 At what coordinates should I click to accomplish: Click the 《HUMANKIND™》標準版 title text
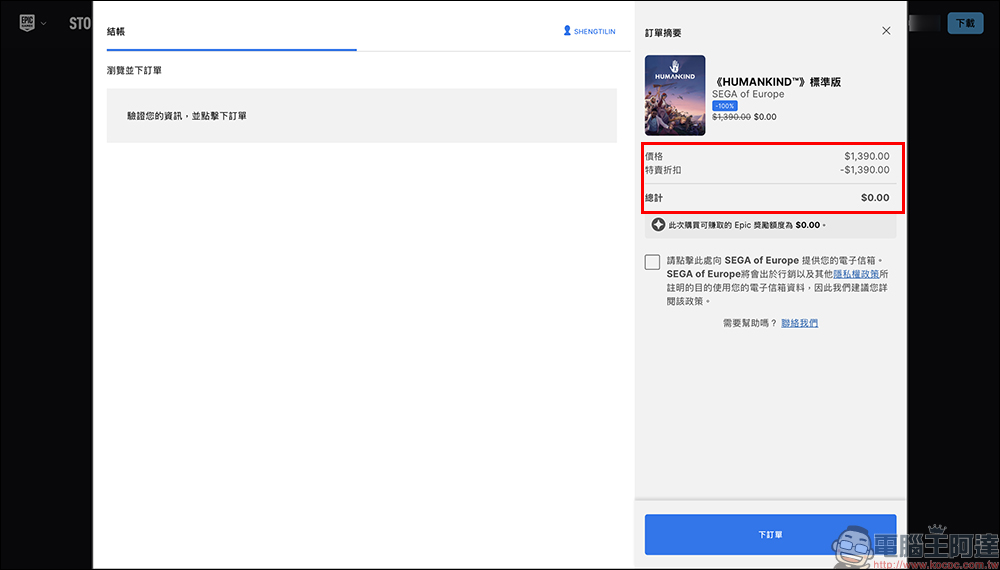point(777,82)
